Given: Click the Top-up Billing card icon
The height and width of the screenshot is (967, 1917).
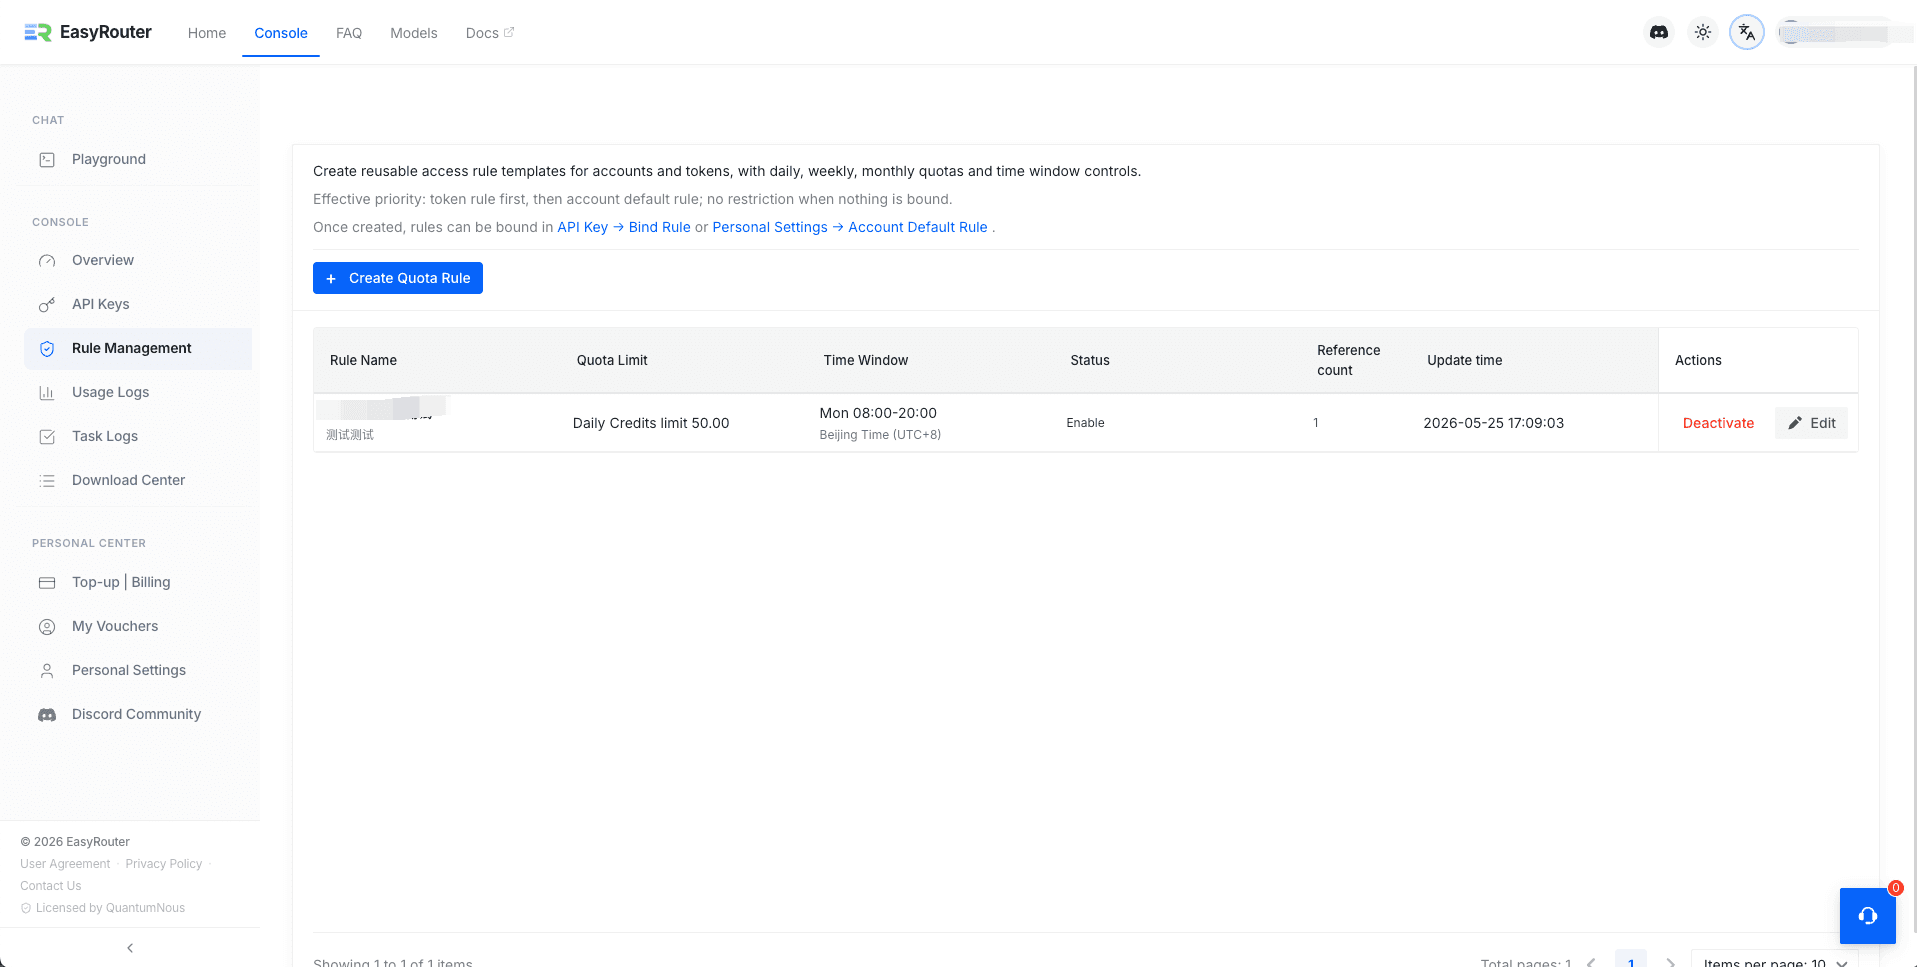Looking at the screenshot, I should tap(47, 582).
